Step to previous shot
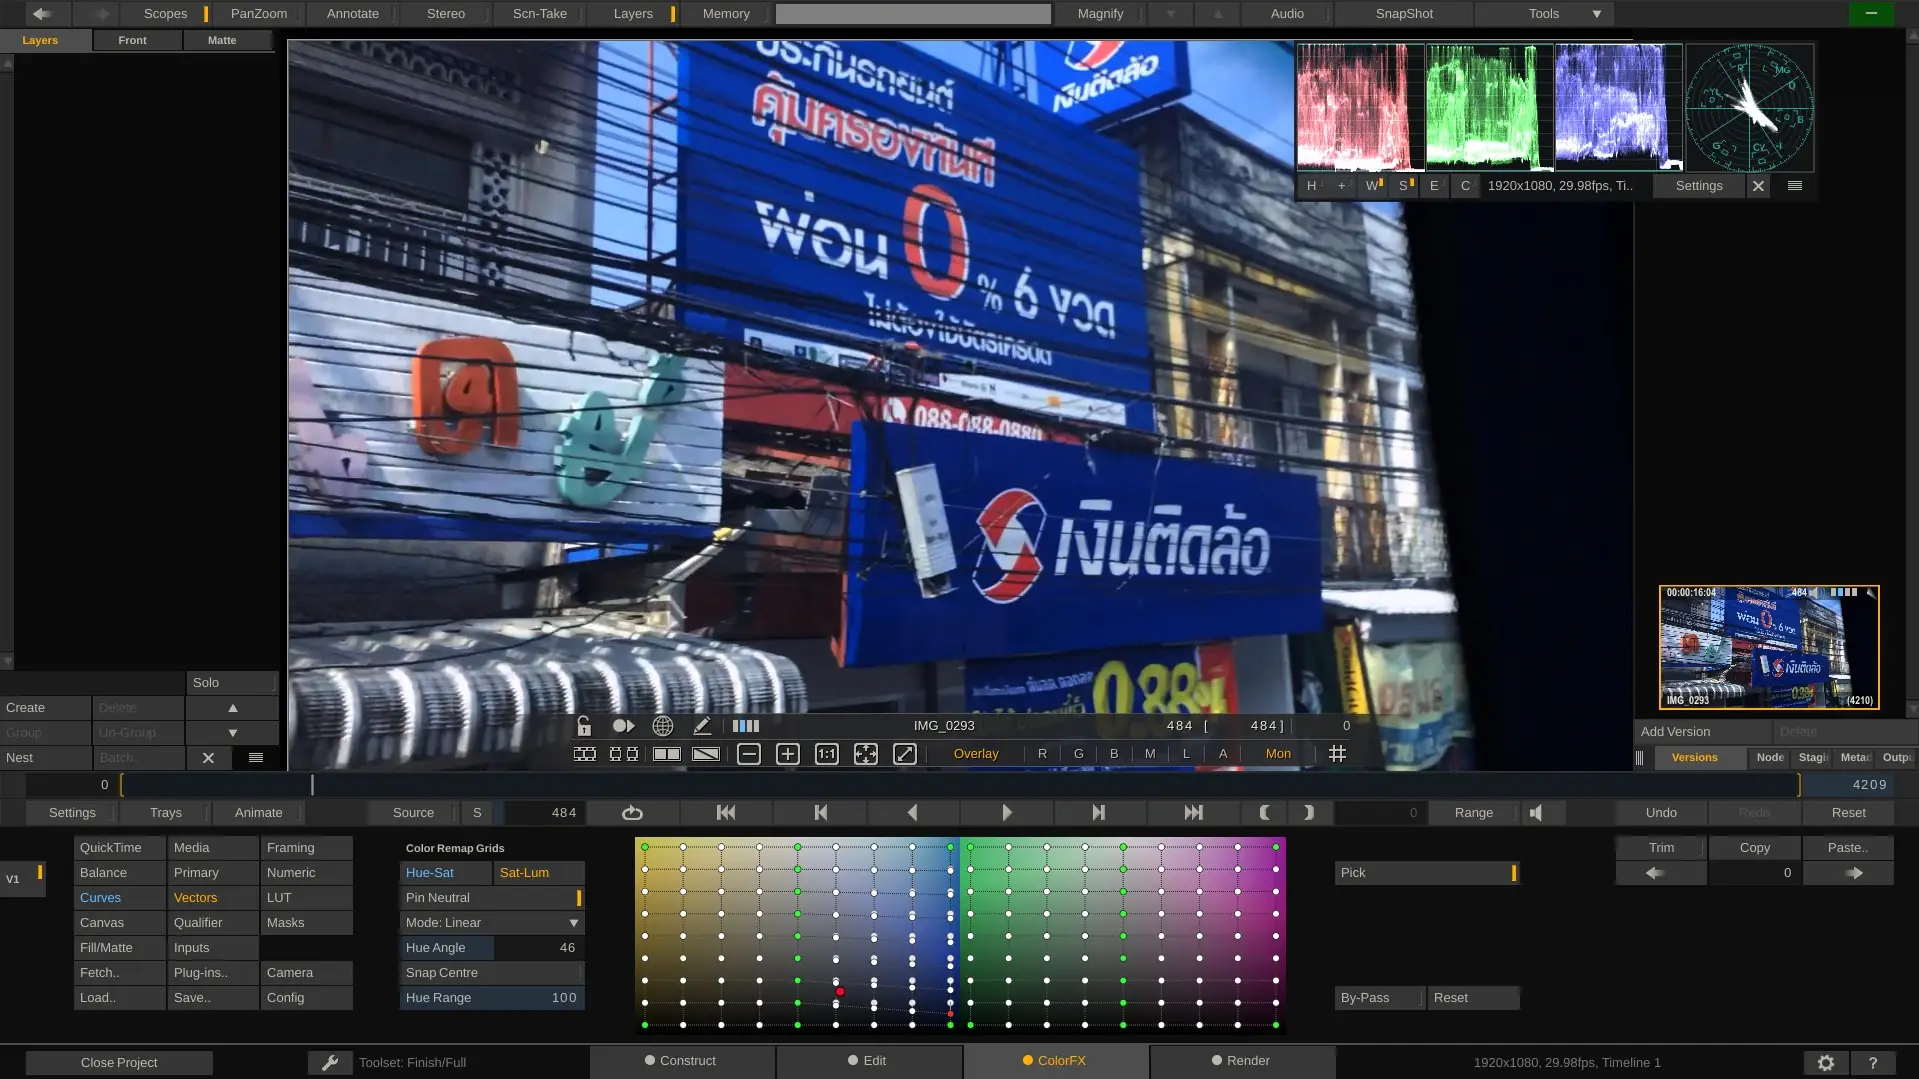This screenshot has width=1919, height=1079. [x=820, y=813]
